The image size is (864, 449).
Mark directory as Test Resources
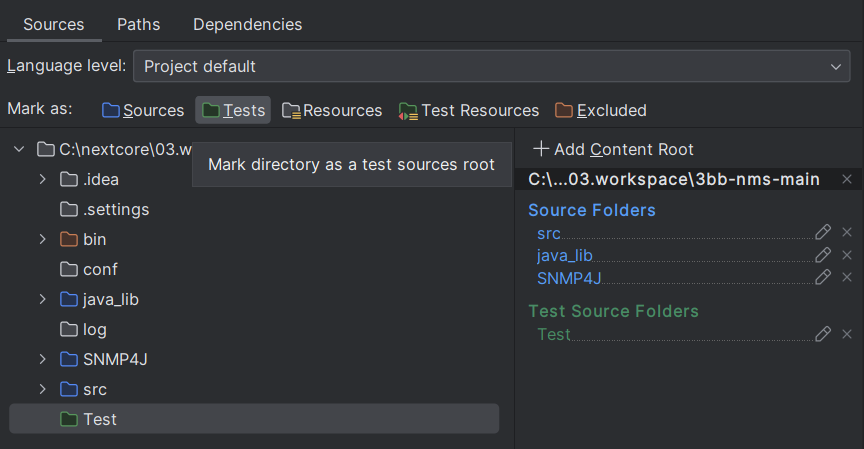point(469,110)
